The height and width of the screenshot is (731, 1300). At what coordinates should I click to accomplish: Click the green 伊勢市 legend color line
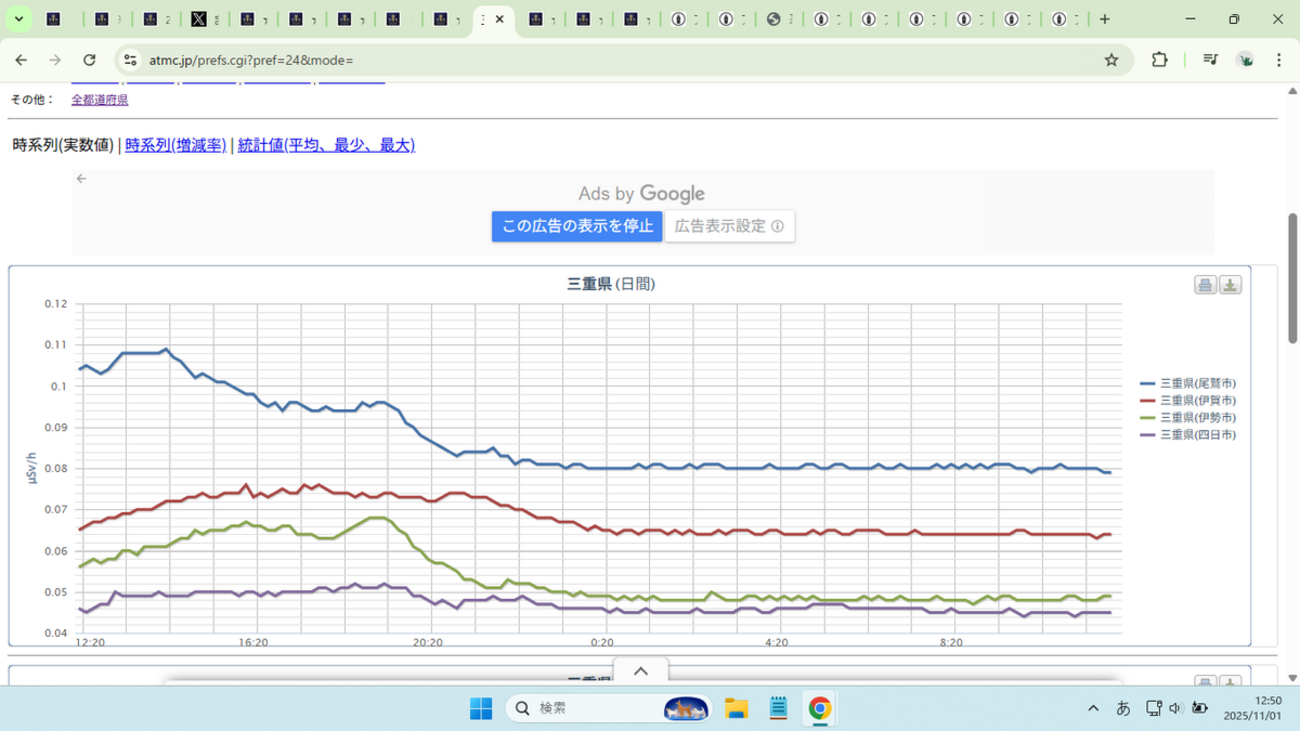1148,418
